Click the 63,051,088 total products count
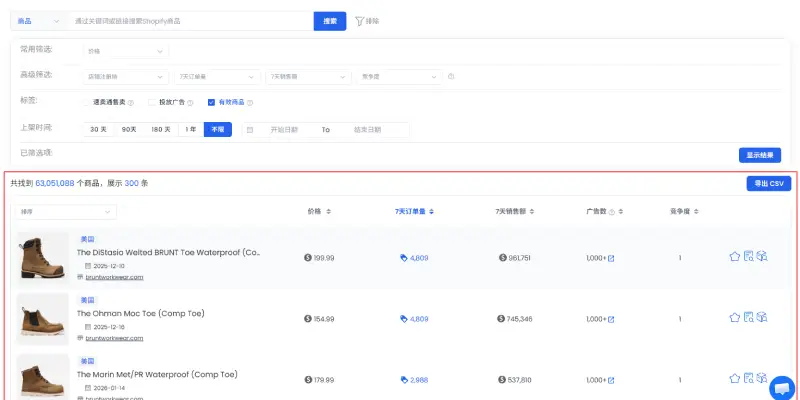The width and height of the screenshot is (800, 400). pyautogui.click(x=55, y=183)
